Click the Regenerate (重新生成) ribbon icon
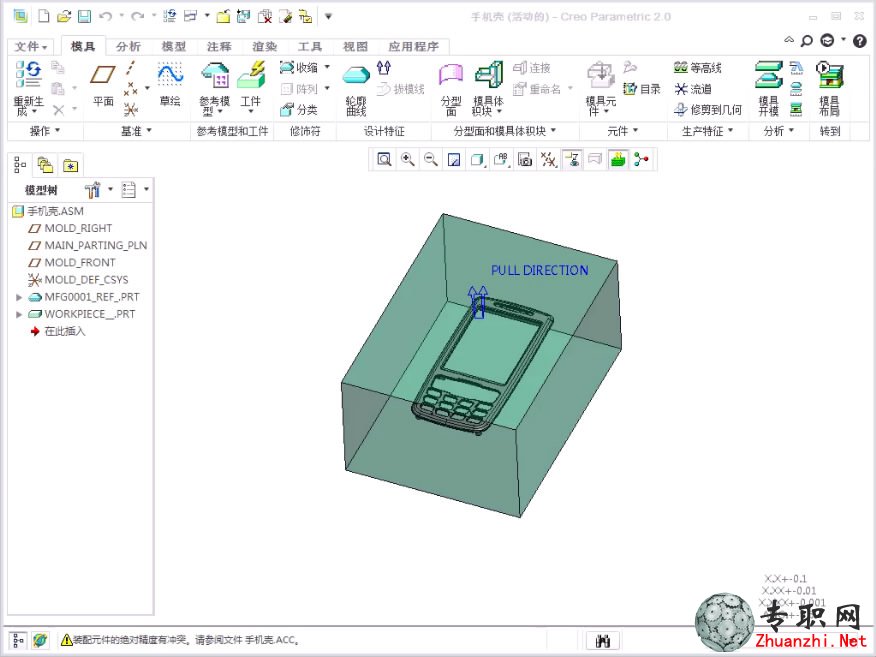This screenshot has width=876, height=657. [x=28, y=88]
